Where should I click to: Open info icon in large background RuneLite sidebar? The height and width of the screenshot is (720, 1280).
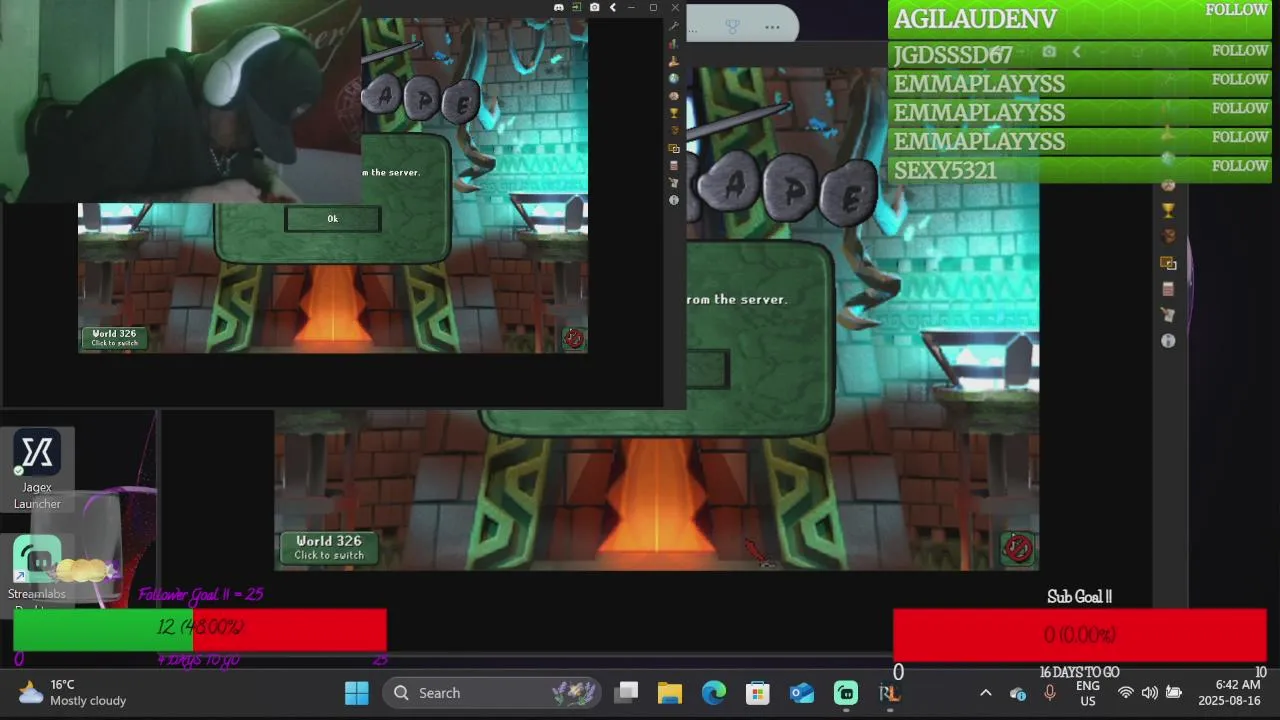coord(1168,341)
